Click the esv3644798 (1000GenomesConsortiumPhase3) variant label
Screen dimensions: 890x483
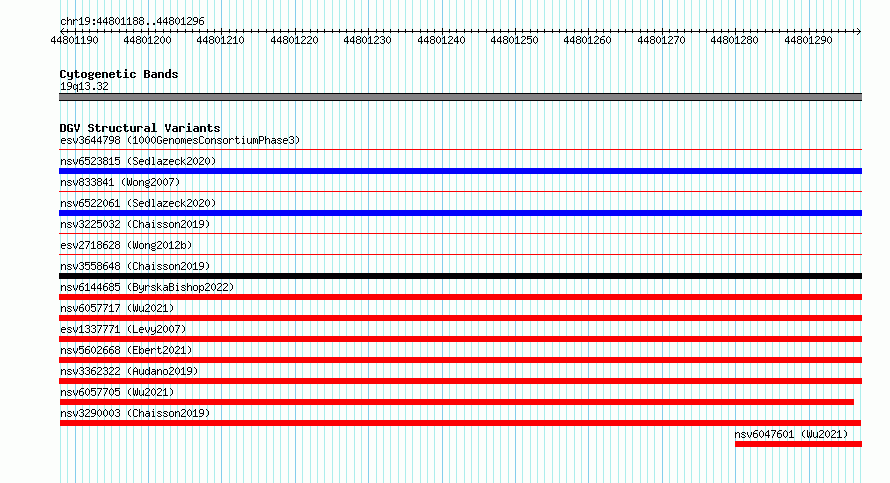(180, 140)
